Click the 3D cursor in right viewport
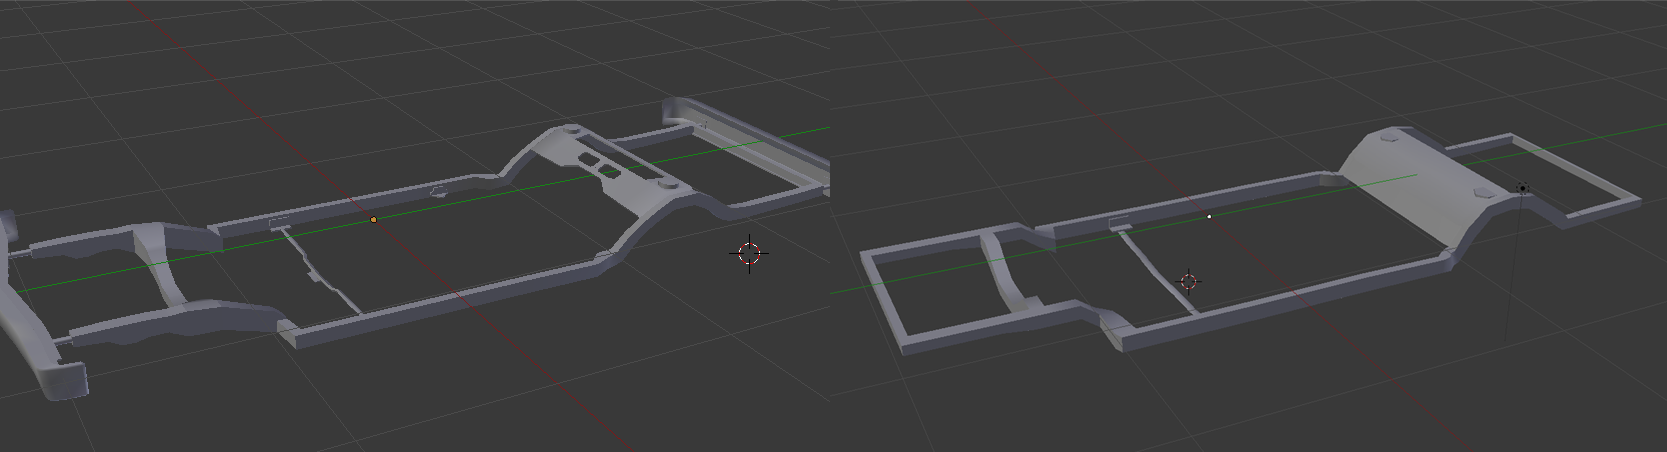Screen dimensions: 1667x452 point(1189,281)
